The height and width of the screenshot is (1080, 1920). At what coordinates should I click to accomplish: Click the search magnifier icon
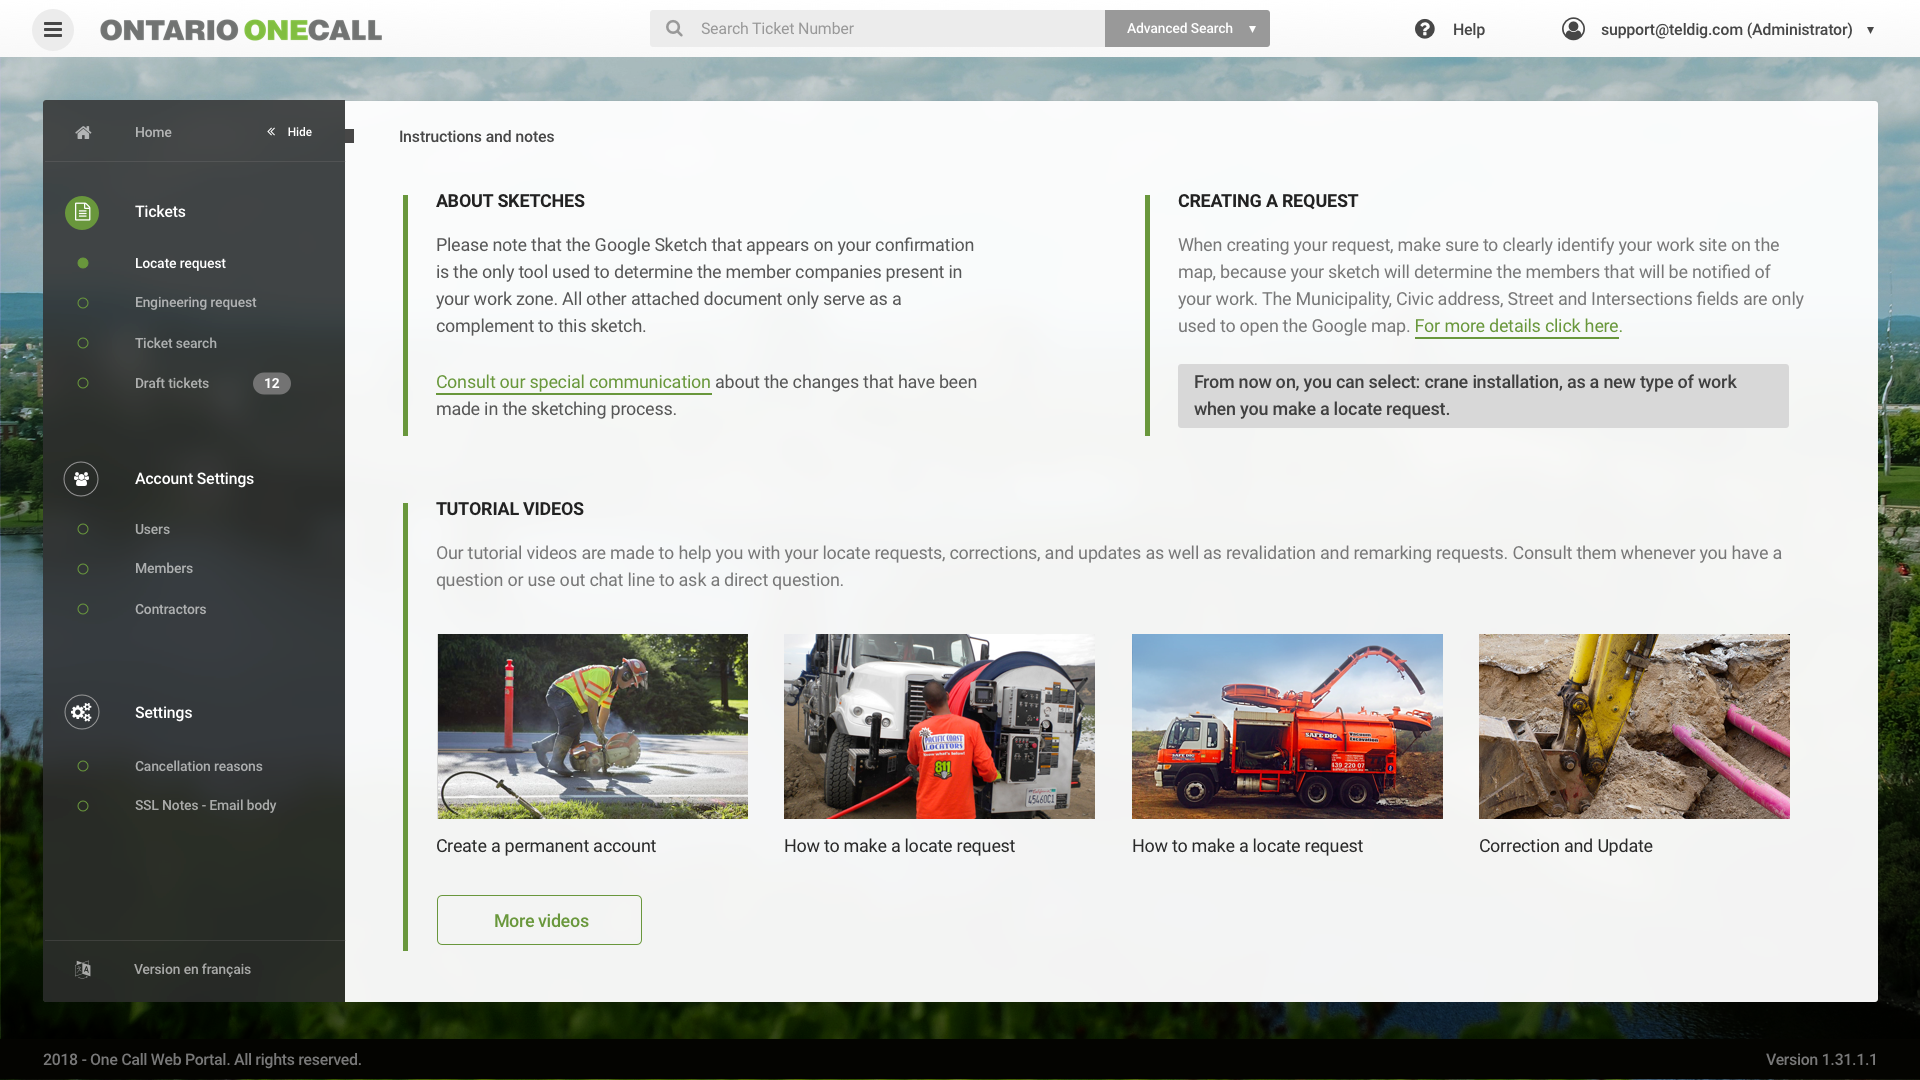click(674, 29)
